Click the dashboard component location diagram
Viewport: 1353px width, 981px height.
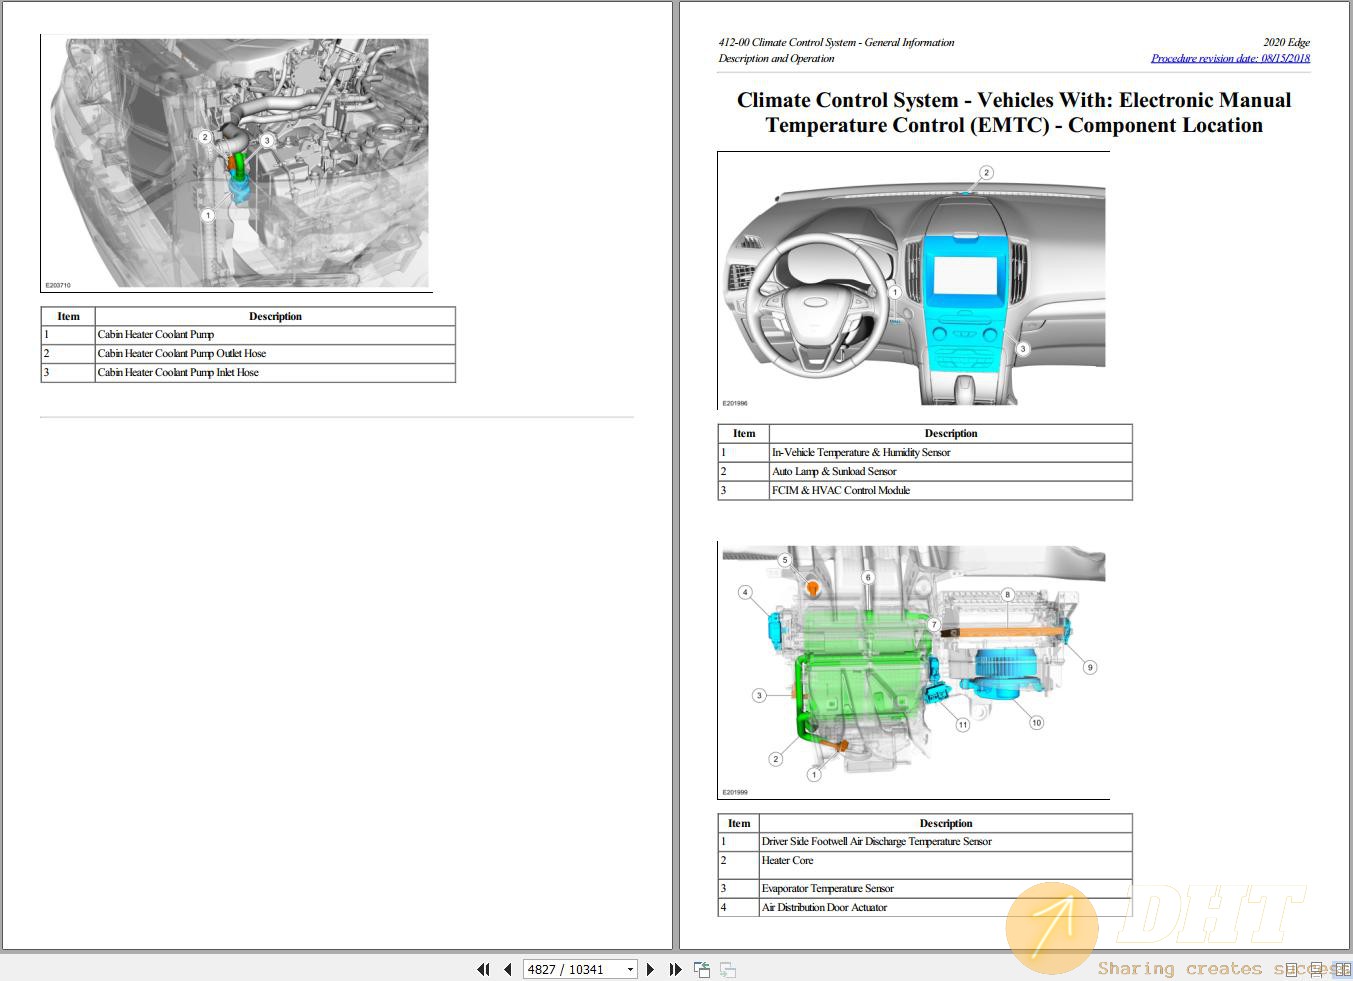tap(913, 280)
